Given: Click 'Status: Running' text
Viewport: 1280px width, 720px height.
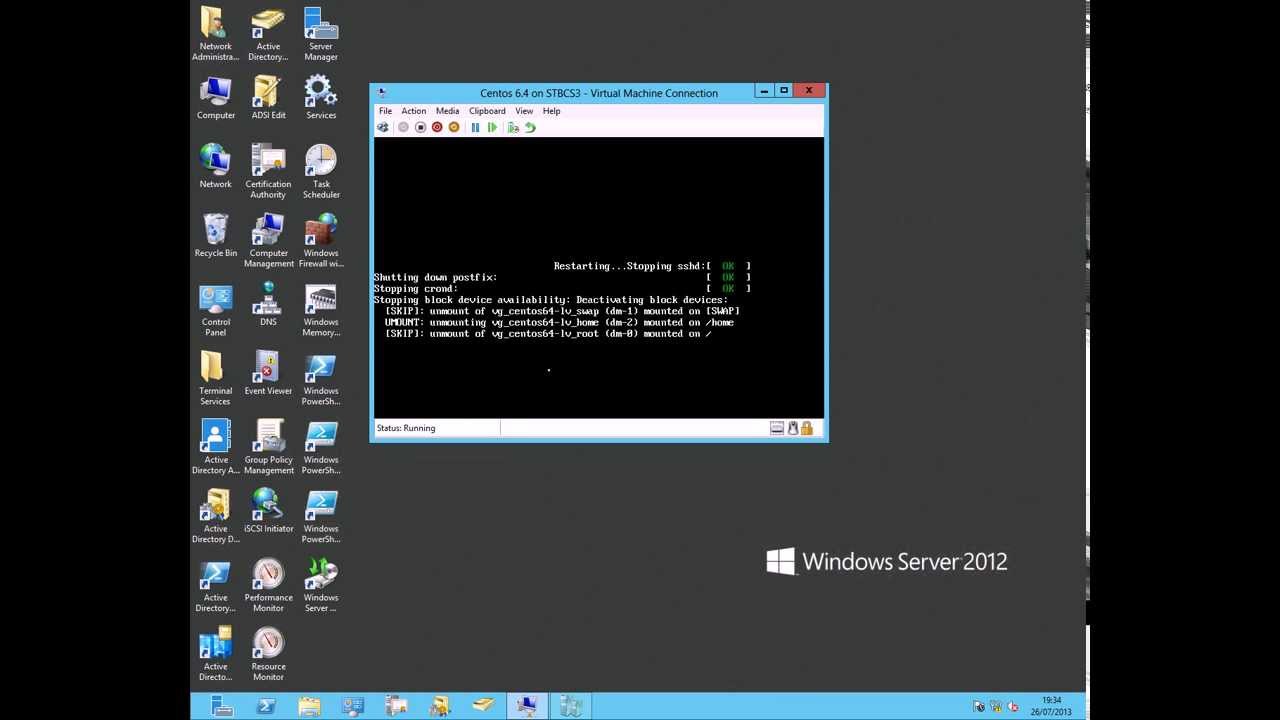Looking at the screenshot, I should 406,428.
